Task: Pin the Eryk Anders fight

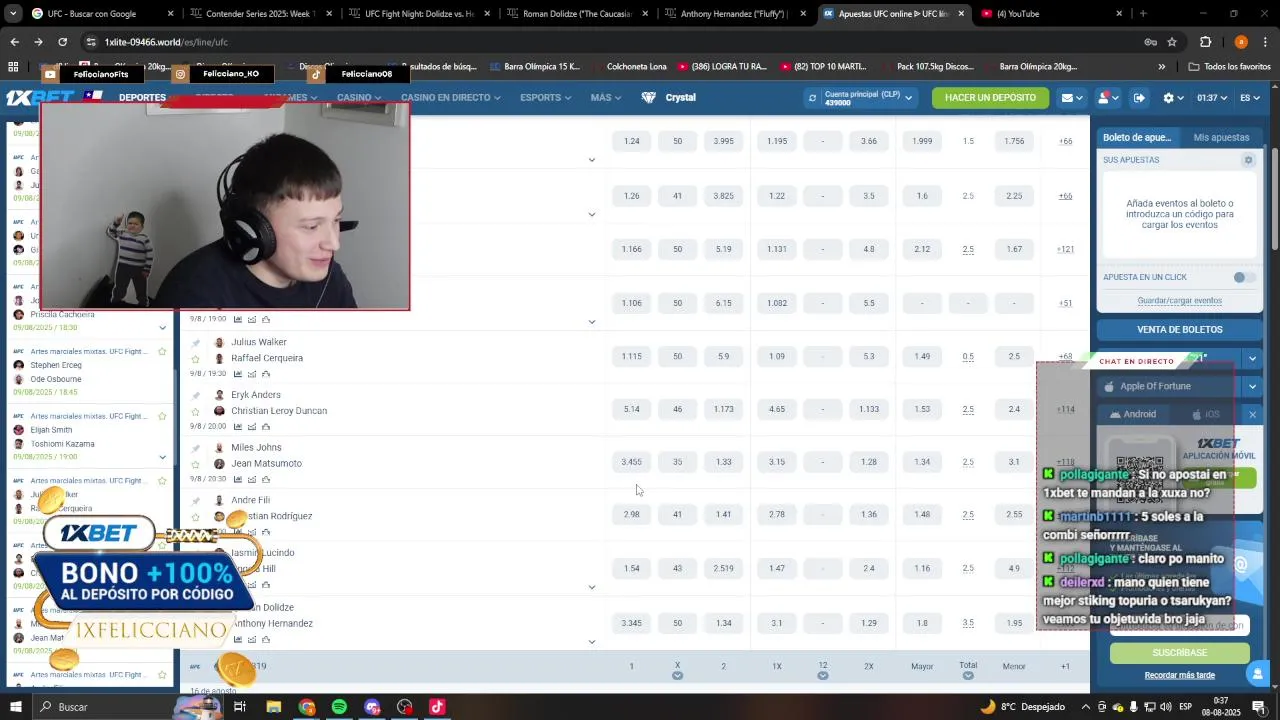Action: coord(196,395)
